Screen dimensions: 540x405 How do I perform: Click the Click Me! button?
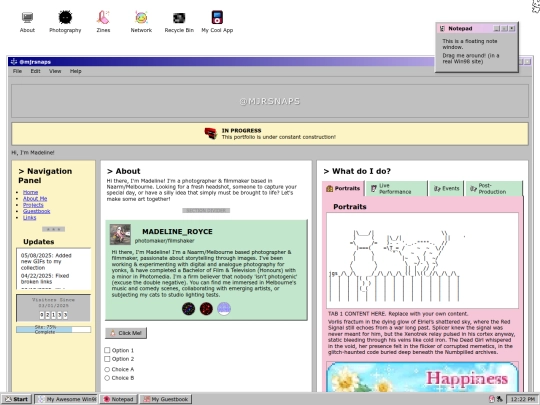pos(126,333)
